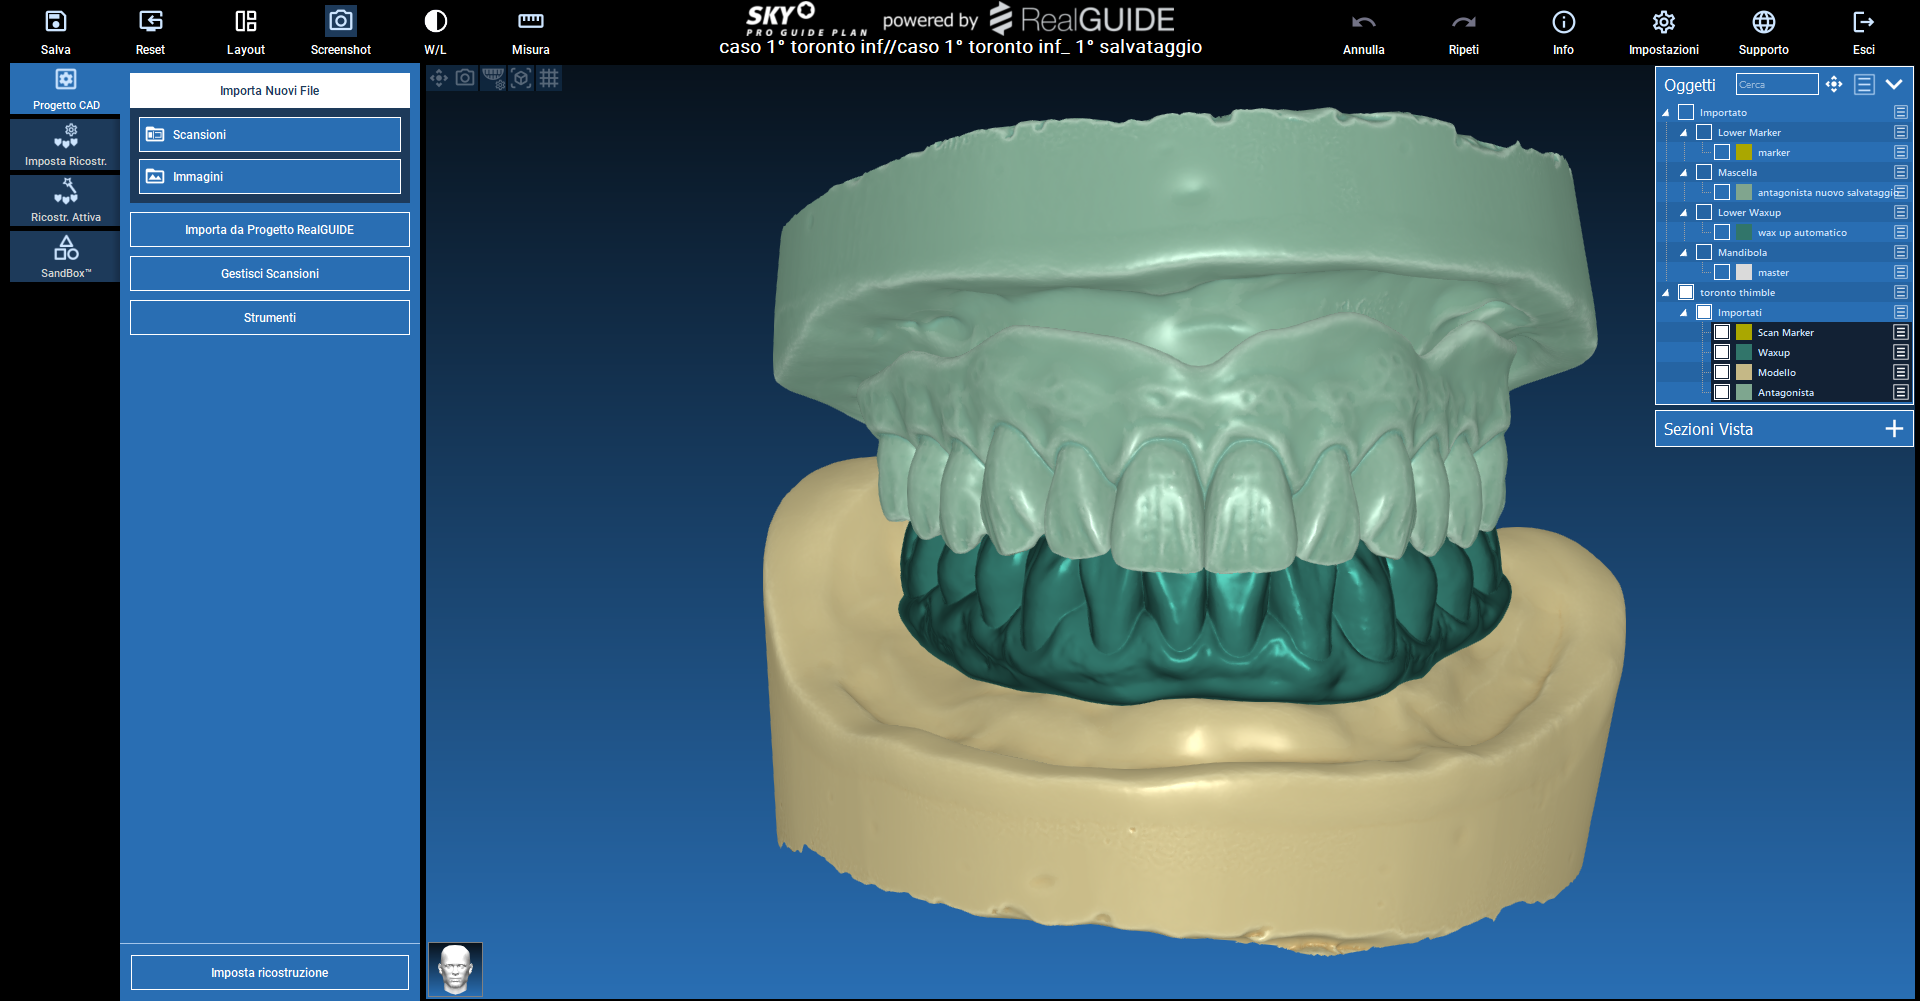Click the teeth settings icon in viewport toolbar
Screen dimensions: 1920x1001
493,78
